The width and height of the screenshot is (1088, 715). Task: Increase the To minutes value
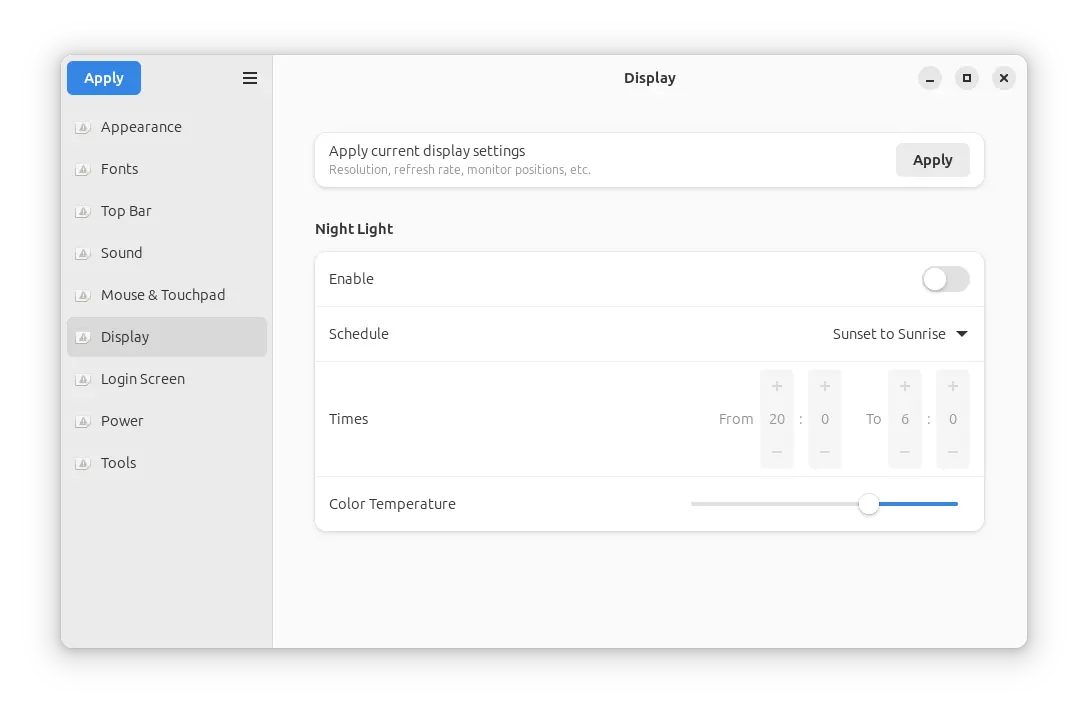click(953, 386)
